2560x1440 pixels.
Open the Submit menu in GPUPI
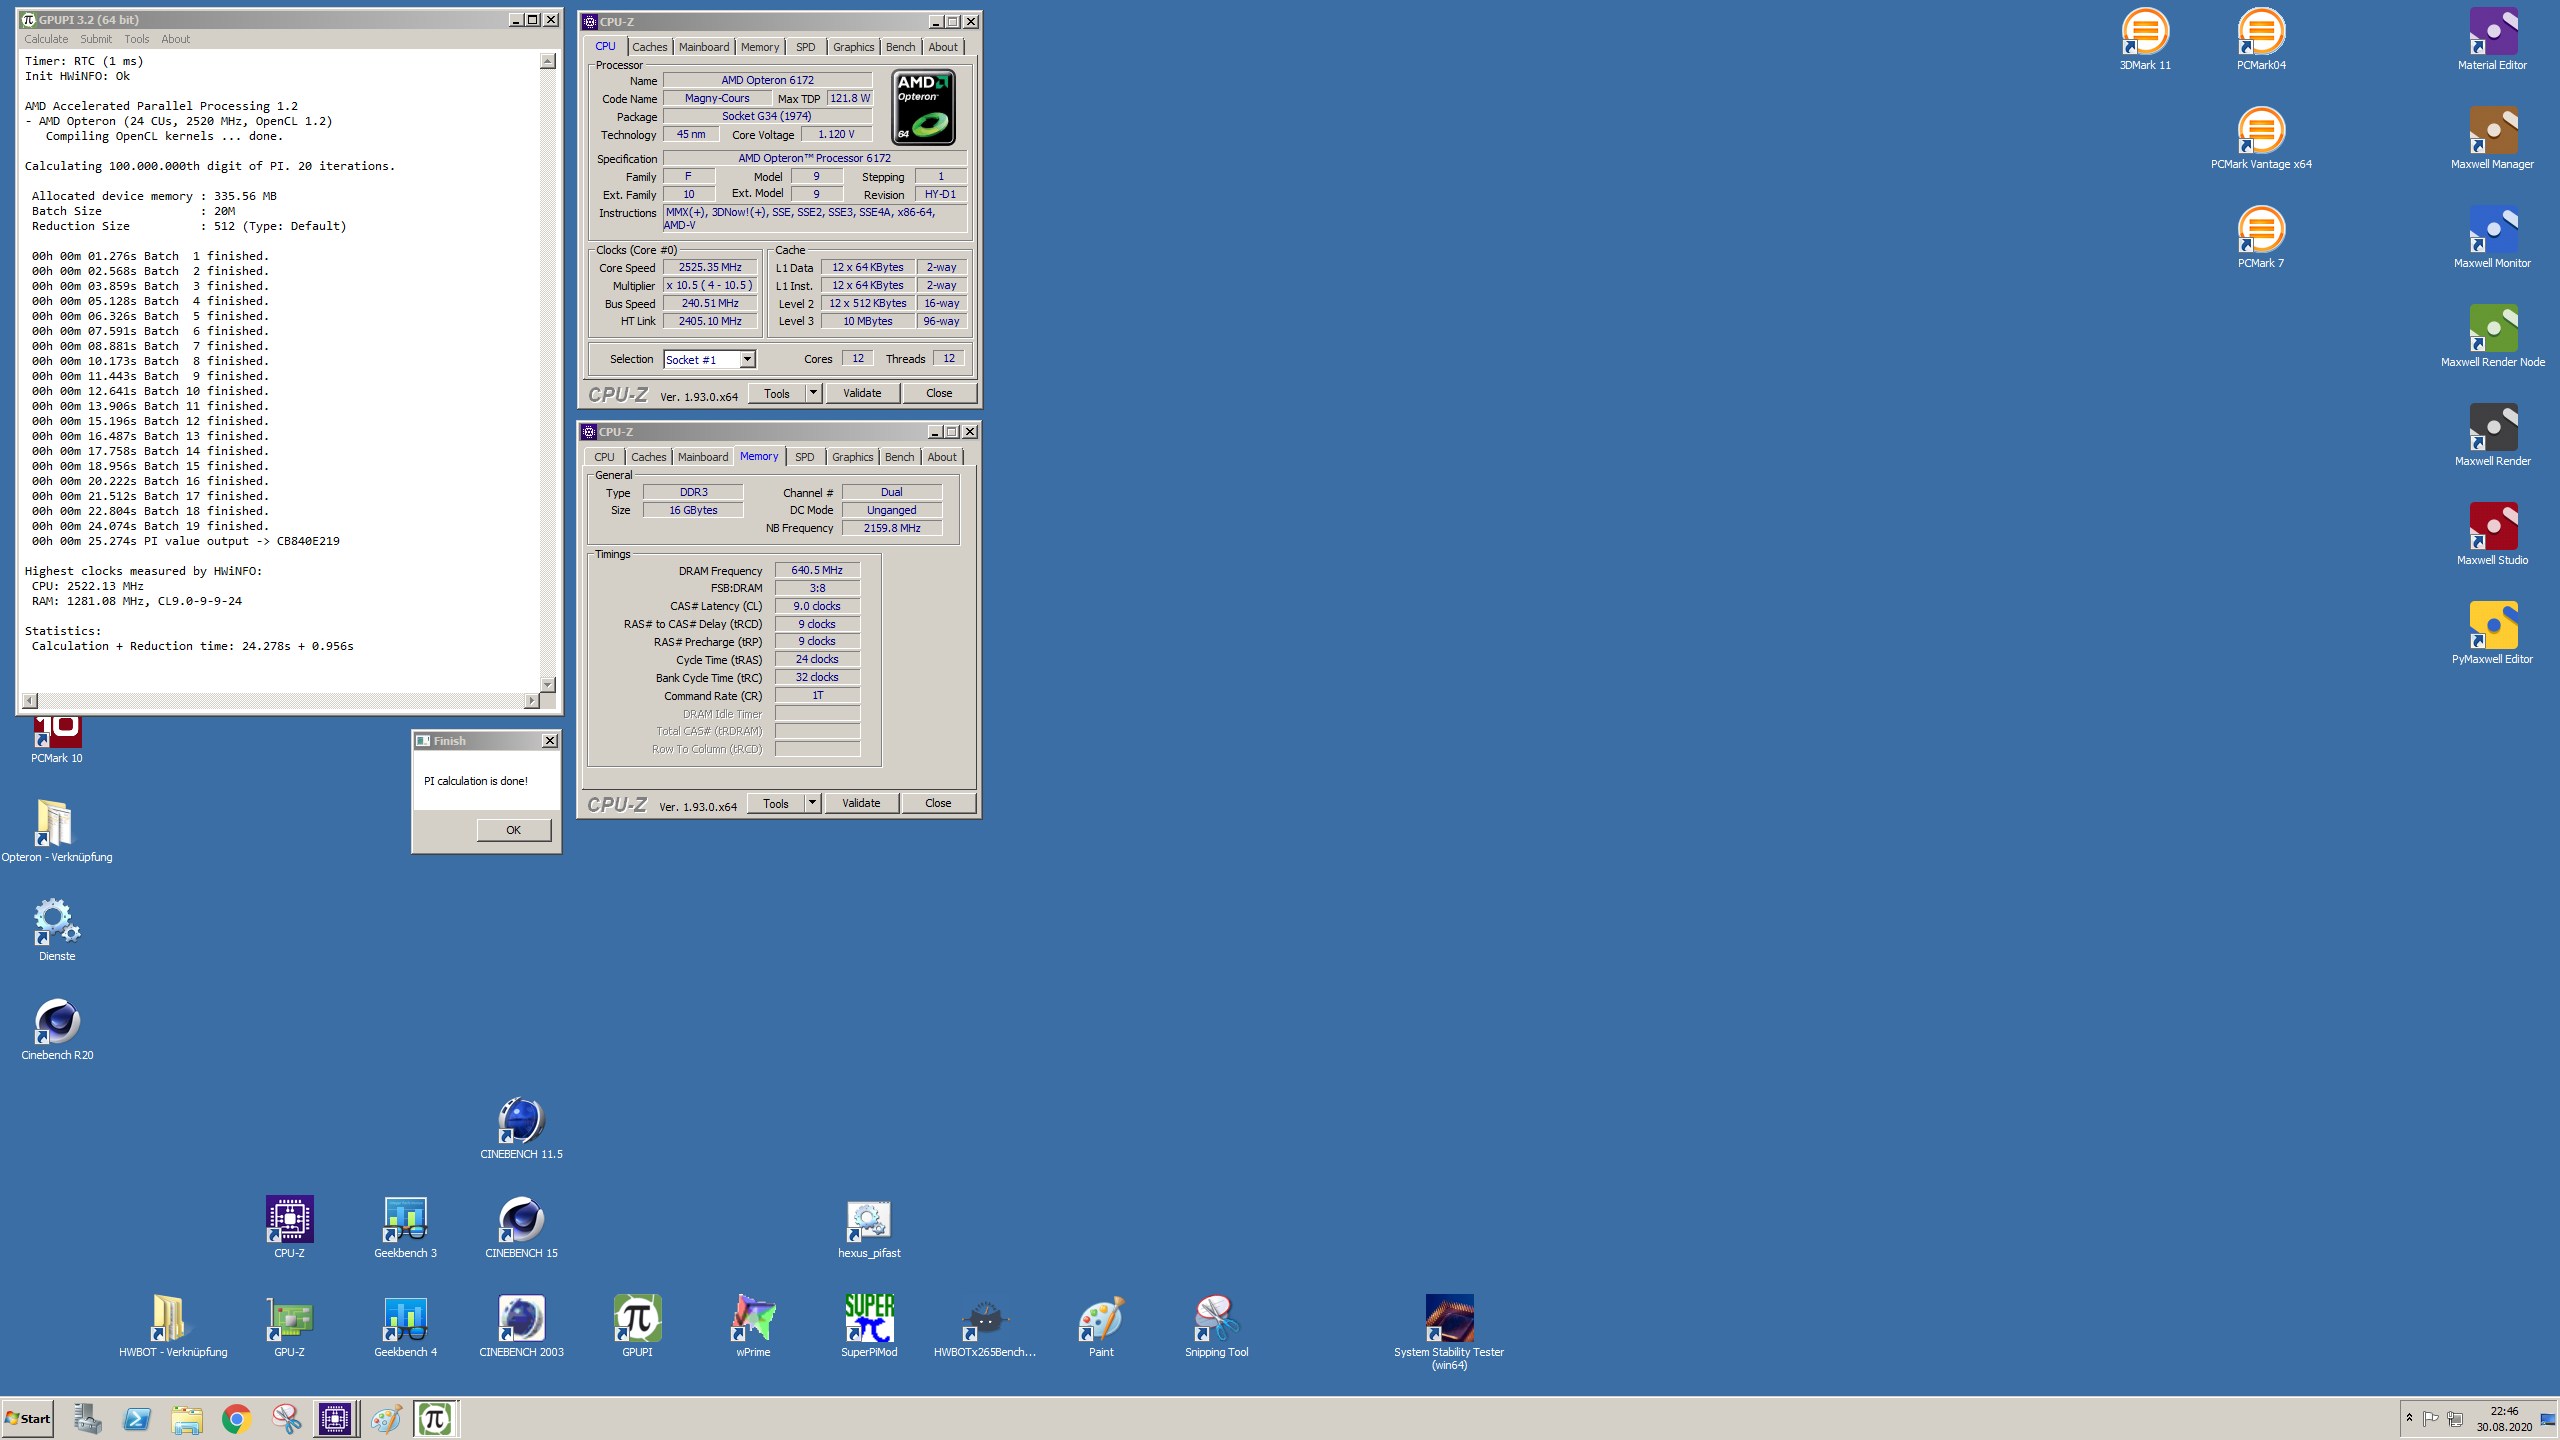(96, 39)
